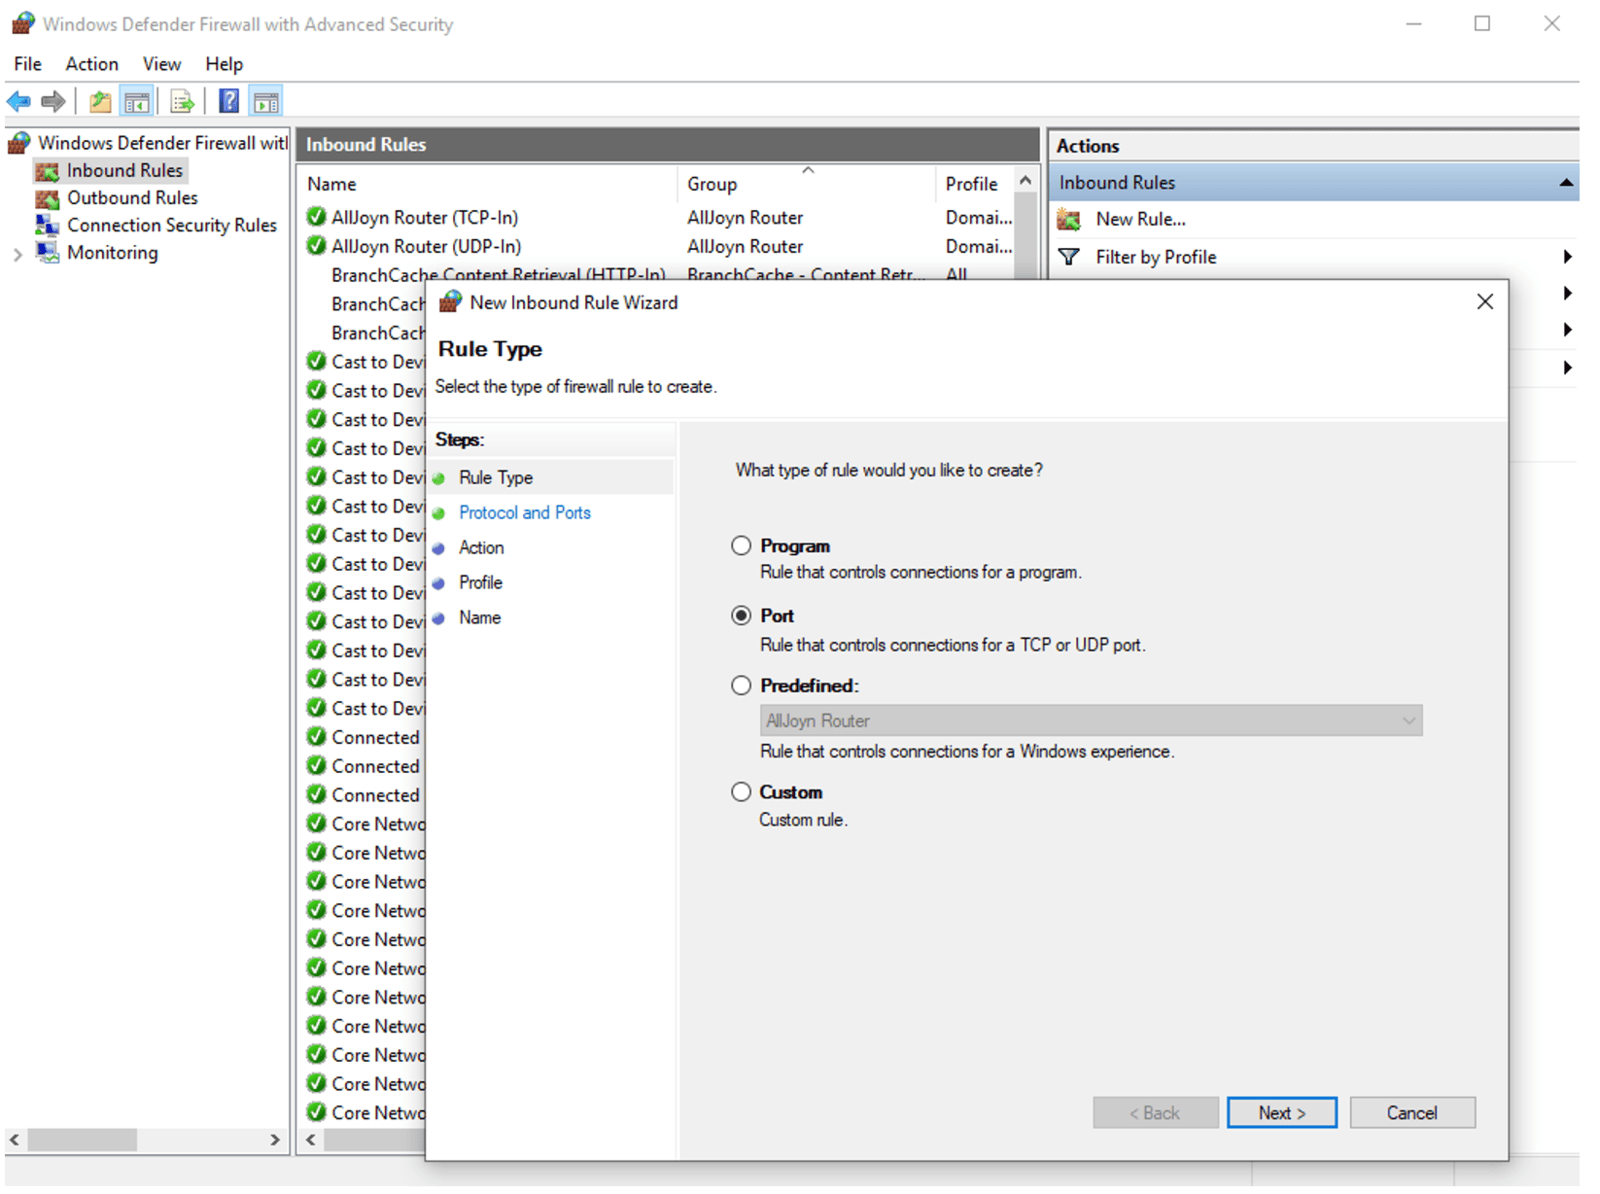The width and height of the screenshot is (1600, 1194).
Task: Click the app icon in the main window title bar
Action: tap(23, 23)
